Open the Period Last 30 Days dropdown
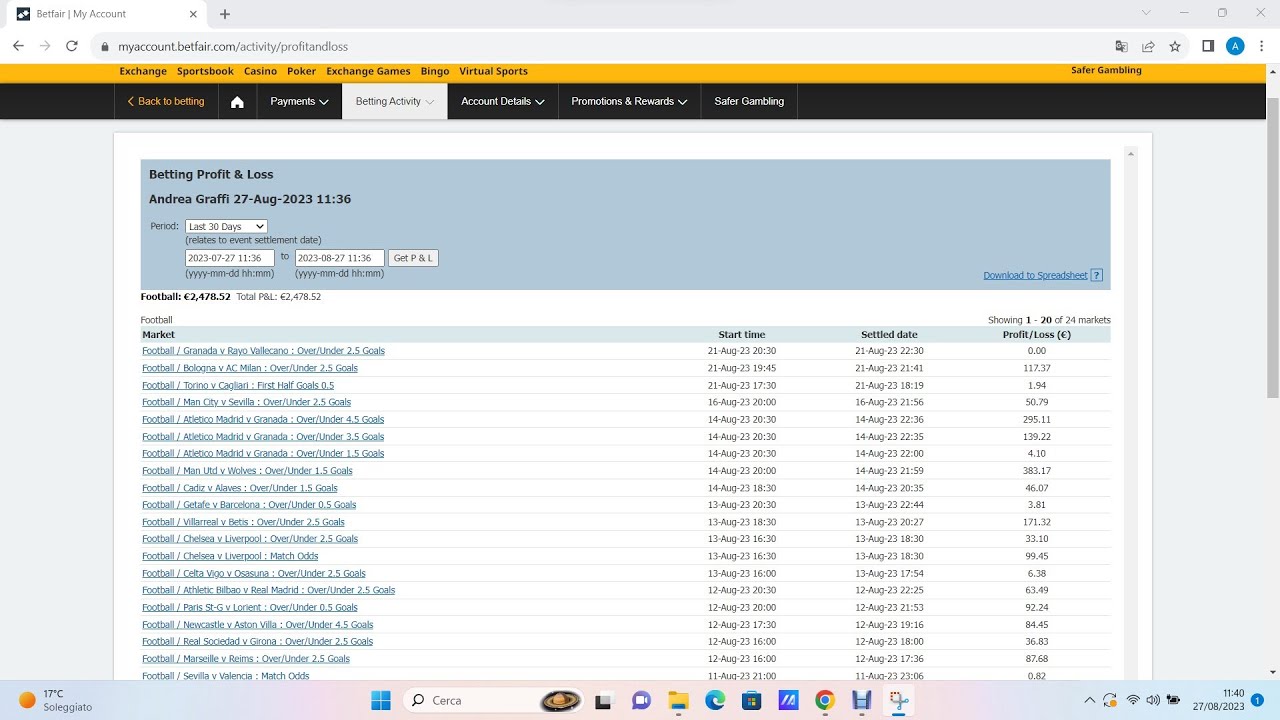Viewport: 1280px width, 720px height. pos(226,226)
